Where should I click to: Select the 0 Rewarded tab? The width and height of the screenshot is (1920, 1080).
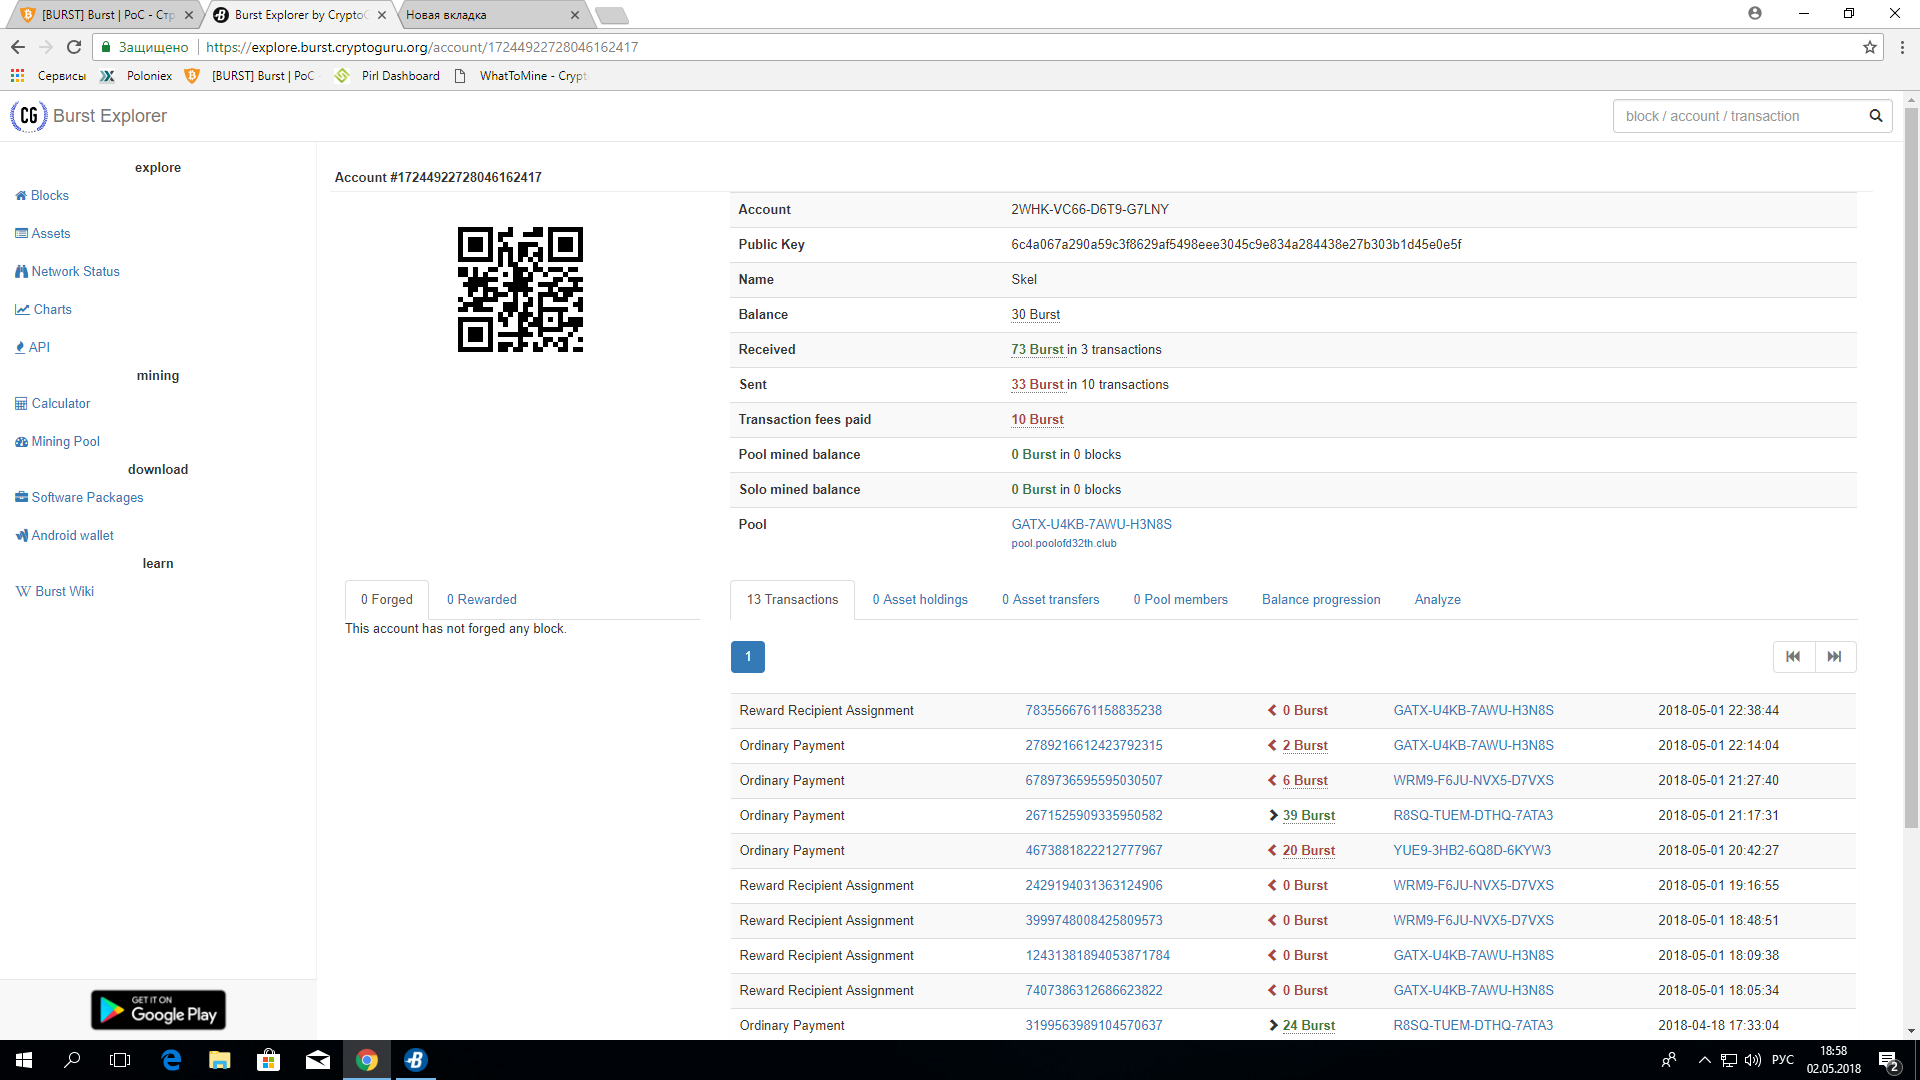(x=482, y=600)
